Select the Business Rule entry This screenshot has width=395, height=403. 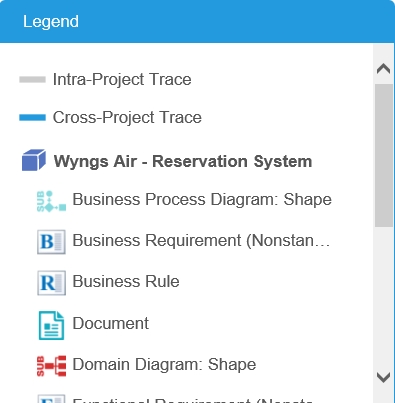pos(126,281)
